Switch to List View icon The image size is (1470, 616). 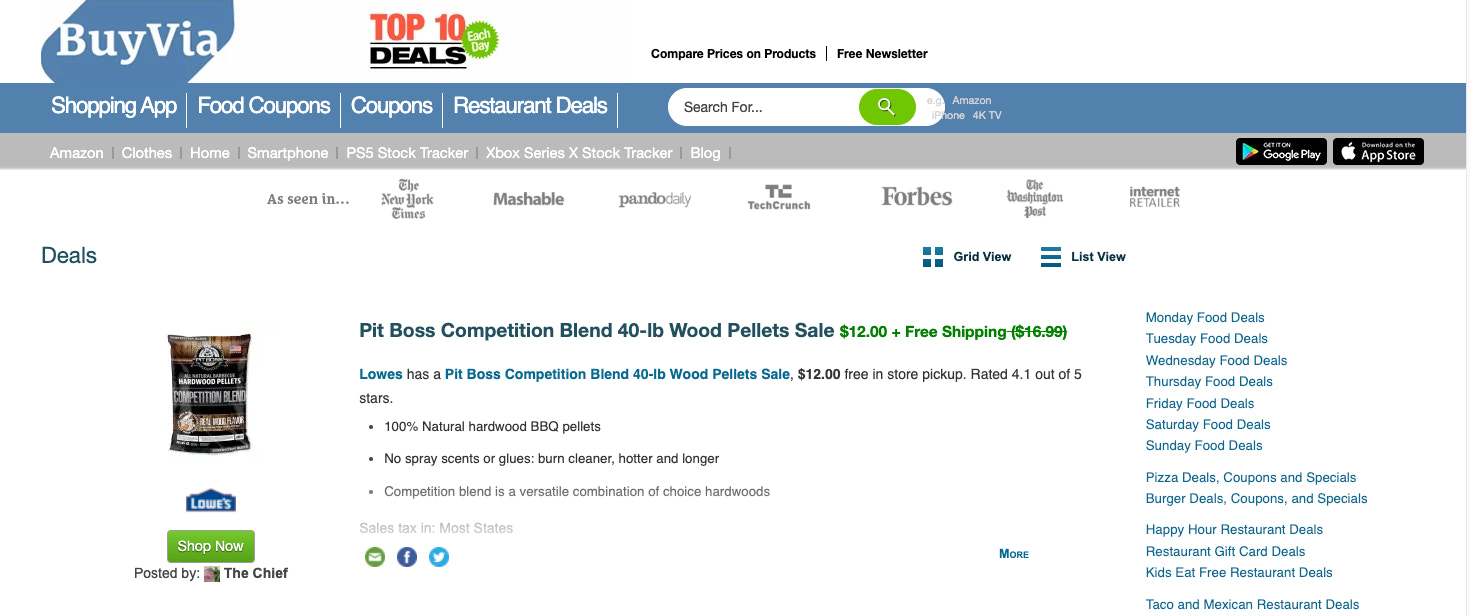tap(1051, 257)
